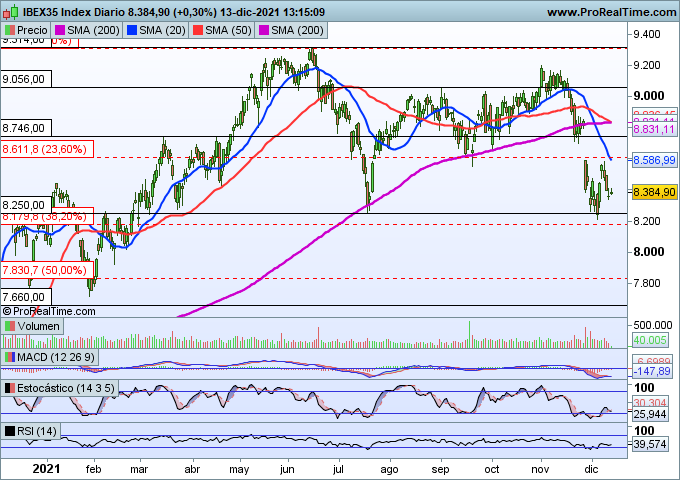
Task: Click the 100 scale label in Estocástico panel
Action: pos(644,388)
